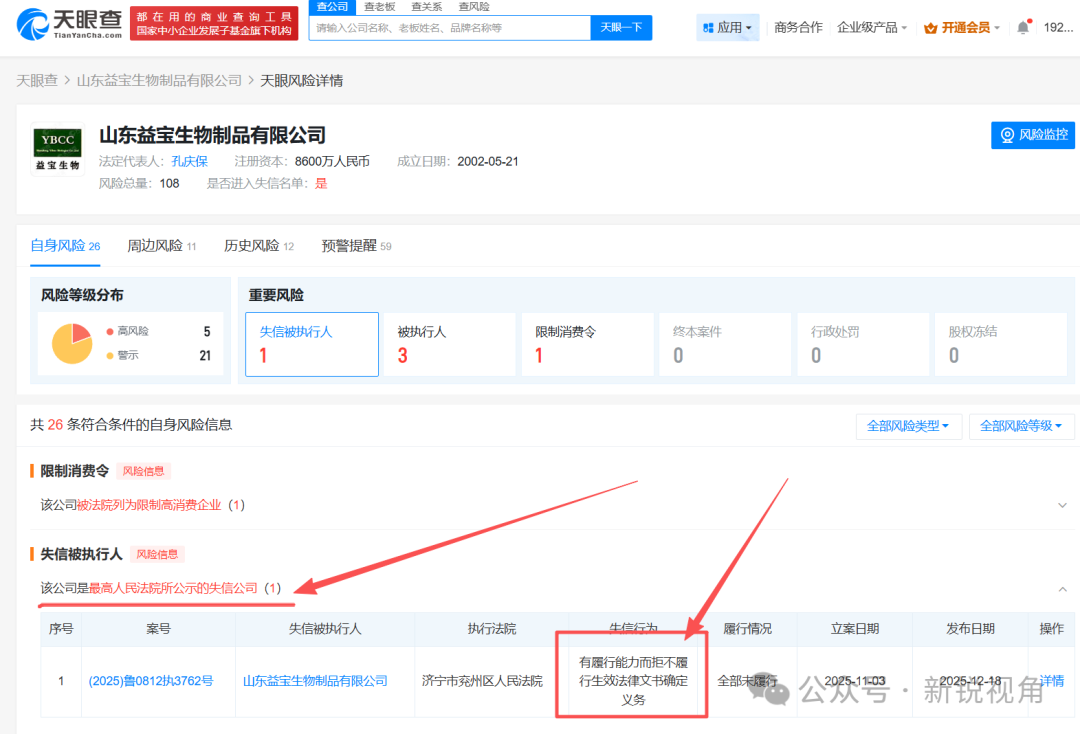The width and height of the screenshot is (1080, 734).
Task: Click the notification bell icon
Action: pyautogui.click(x=1022, y=27)
